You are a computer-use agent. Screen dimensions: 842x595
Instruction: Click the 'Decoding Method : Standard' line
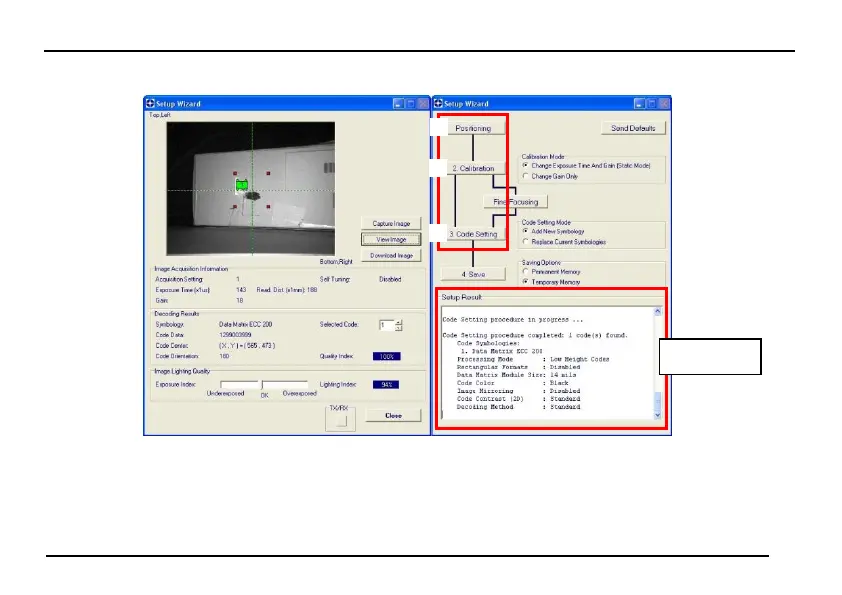[x=518, y=407]
